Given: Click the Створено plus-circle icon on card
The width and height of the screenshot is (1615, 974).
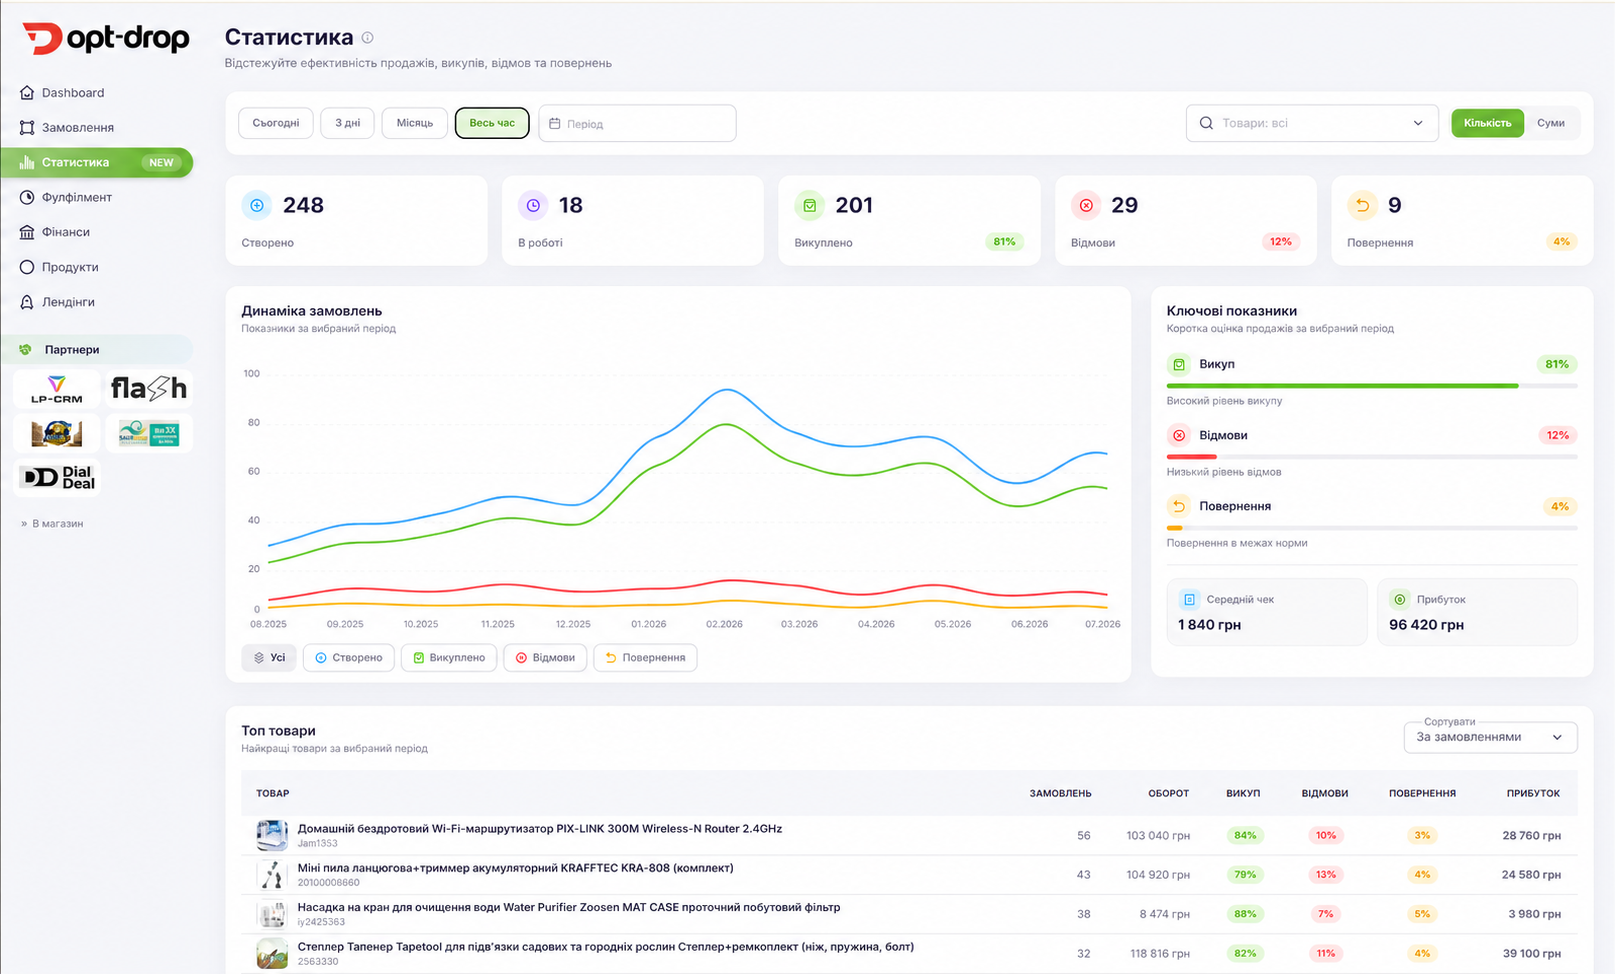Looking at the screenshot, I should point(257,205).
